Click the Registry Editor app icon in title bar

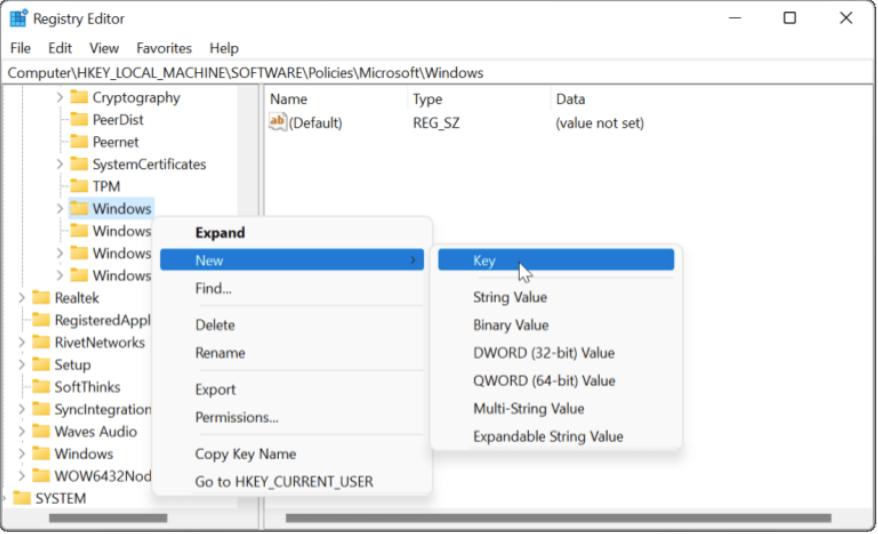point(19,18)
